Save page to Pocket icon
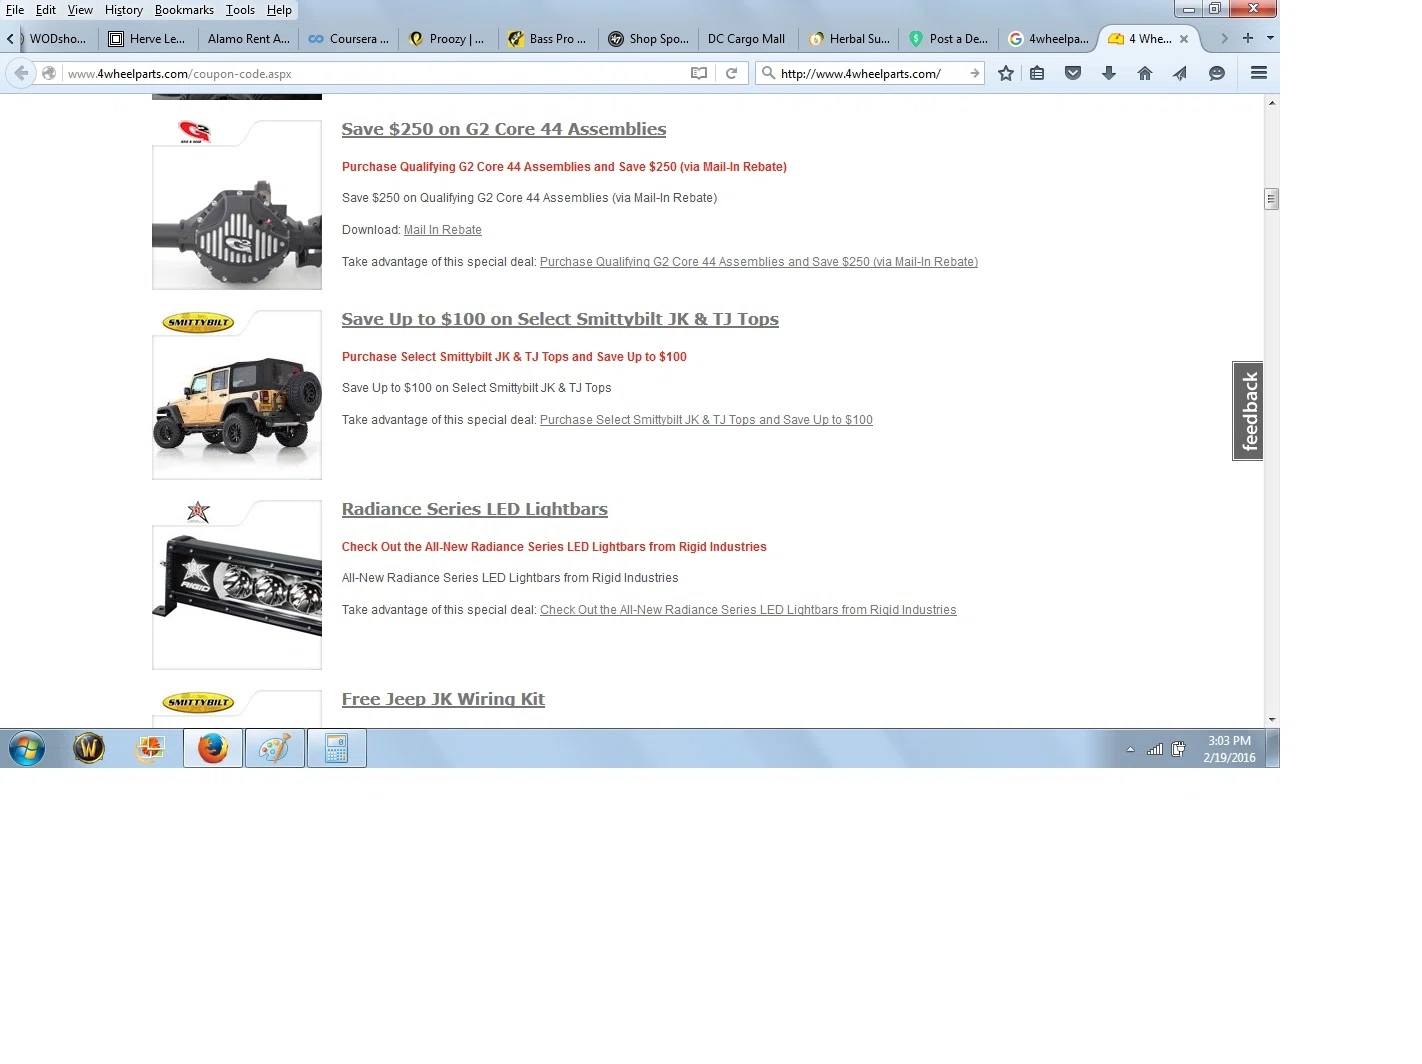 1073,73
